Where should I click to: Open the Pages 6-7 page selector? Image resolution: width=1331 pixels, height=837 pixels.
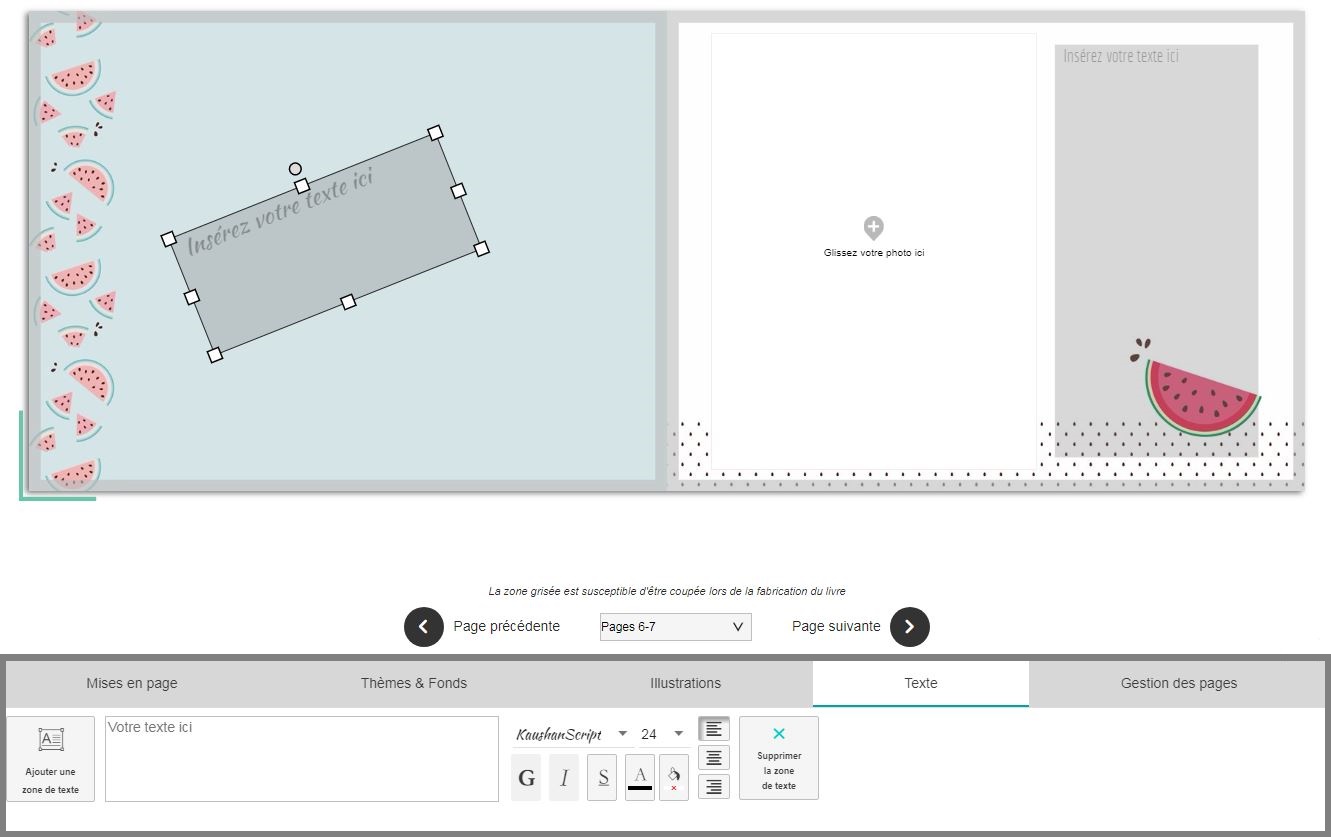(675, 627)
